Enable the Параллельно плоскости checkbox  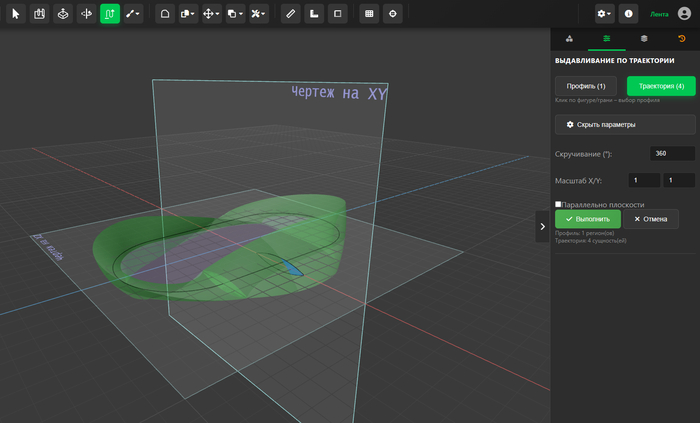tap(558, 204)
